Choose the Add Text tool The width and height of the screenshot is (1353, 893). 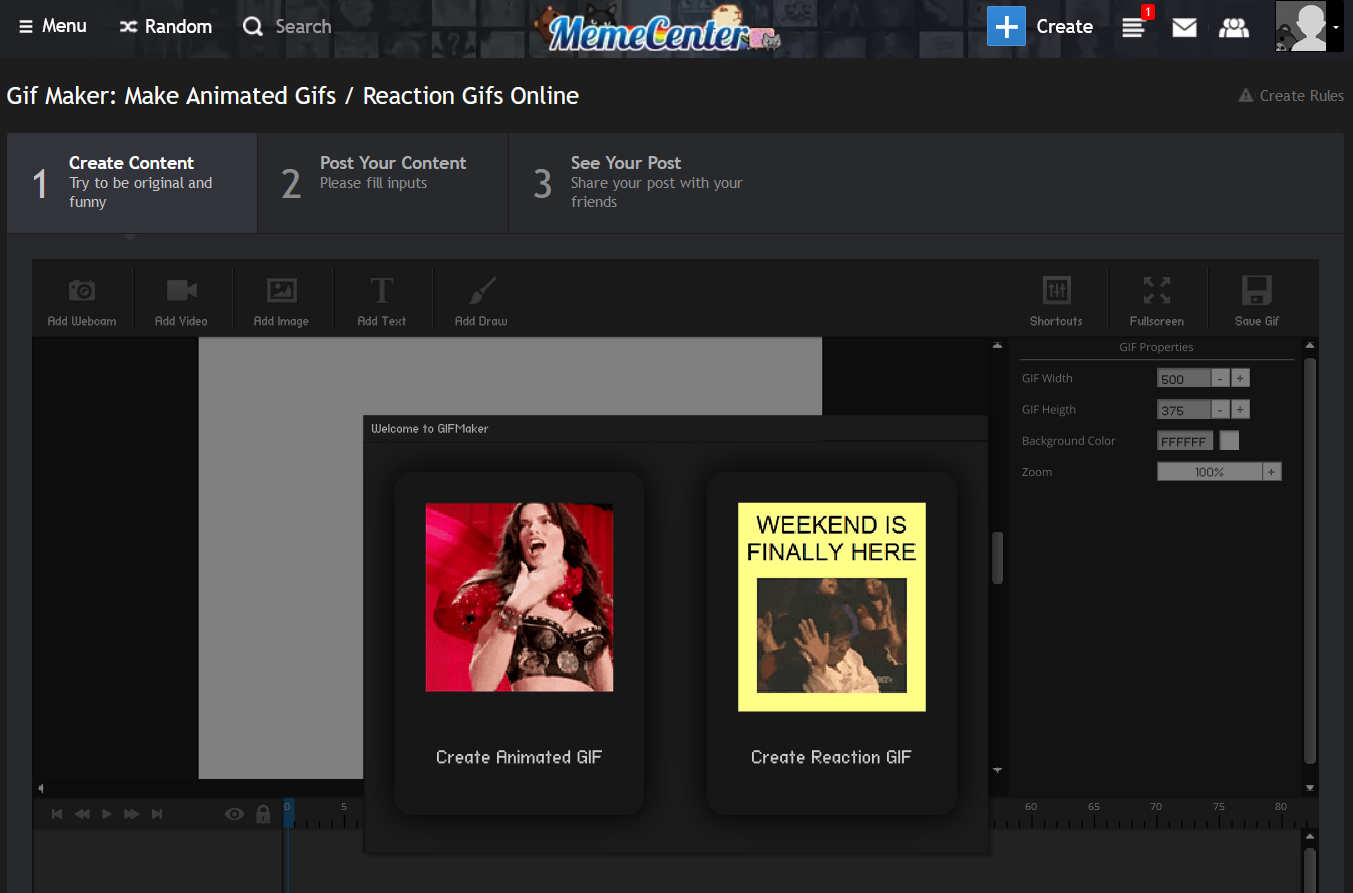point(382,291)
